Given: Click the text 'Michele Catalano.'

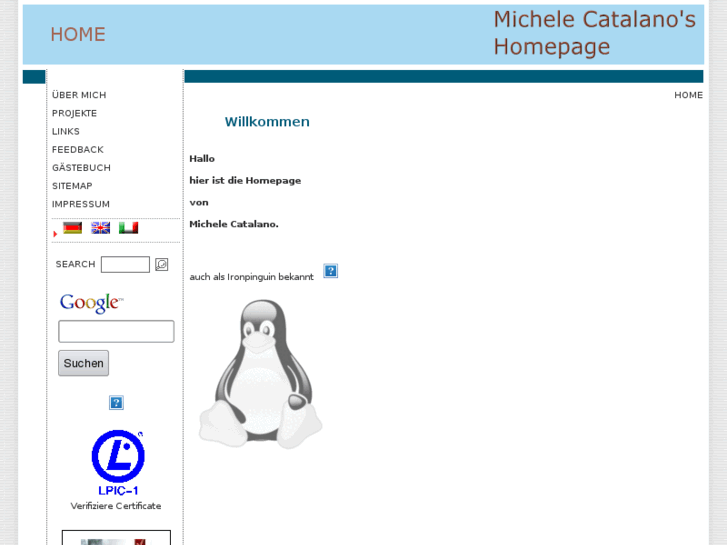Looking at the screenshot, I should coord(234,224).
